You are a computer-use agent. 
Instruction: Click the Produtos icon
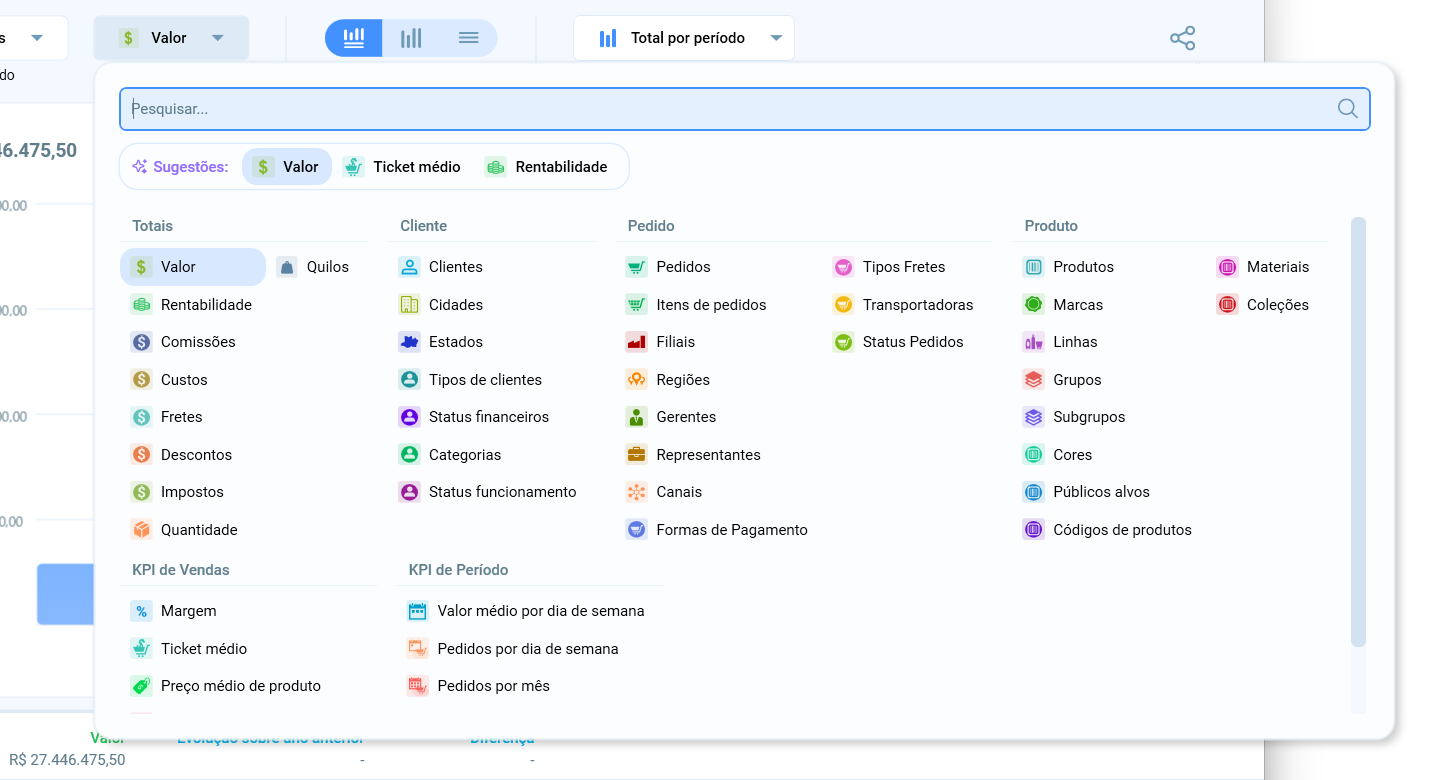[x=1033, y=267]
